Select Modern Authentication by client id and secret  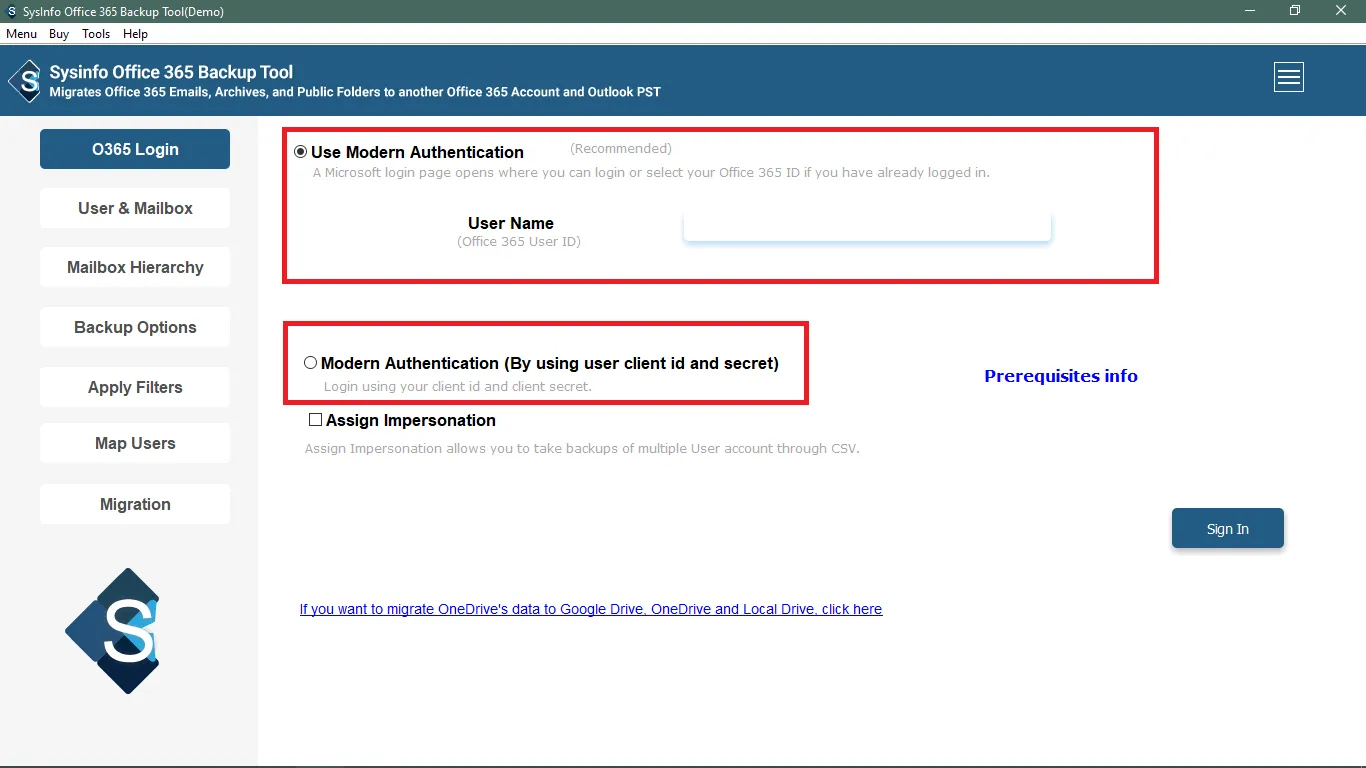point(310,363)
